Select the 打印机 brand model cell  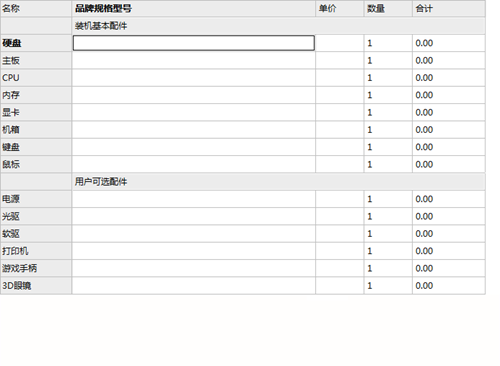194,251
